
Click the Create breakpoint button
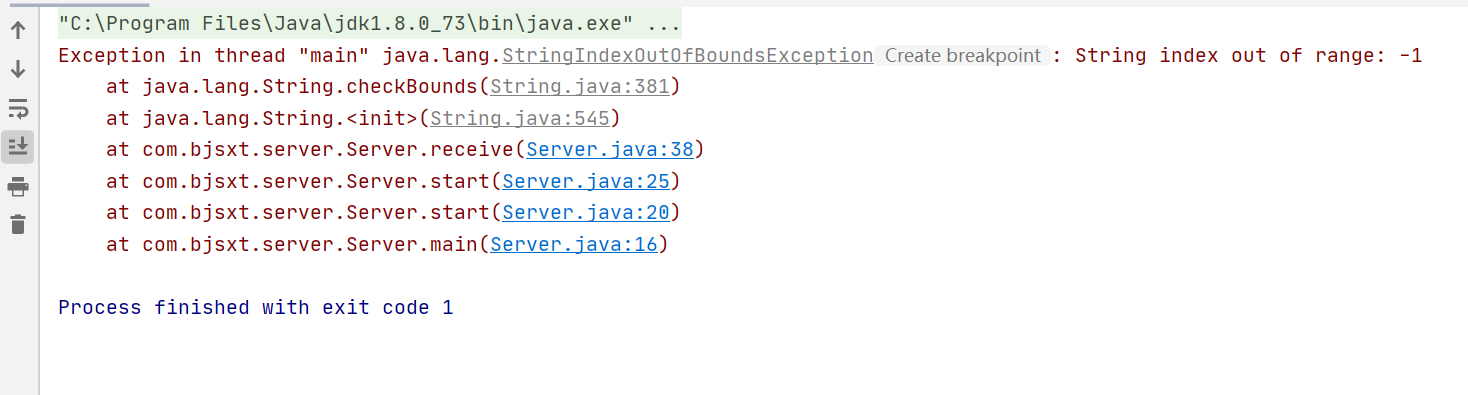[x=963, y=56]
